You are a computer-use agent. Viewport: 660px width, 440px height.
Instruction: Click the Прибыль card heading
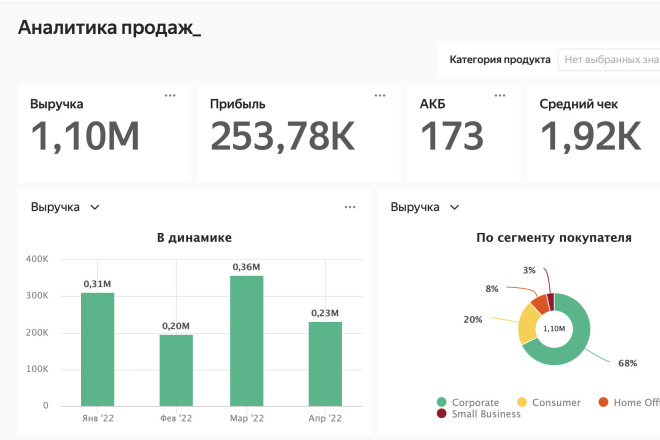(238, 104)
